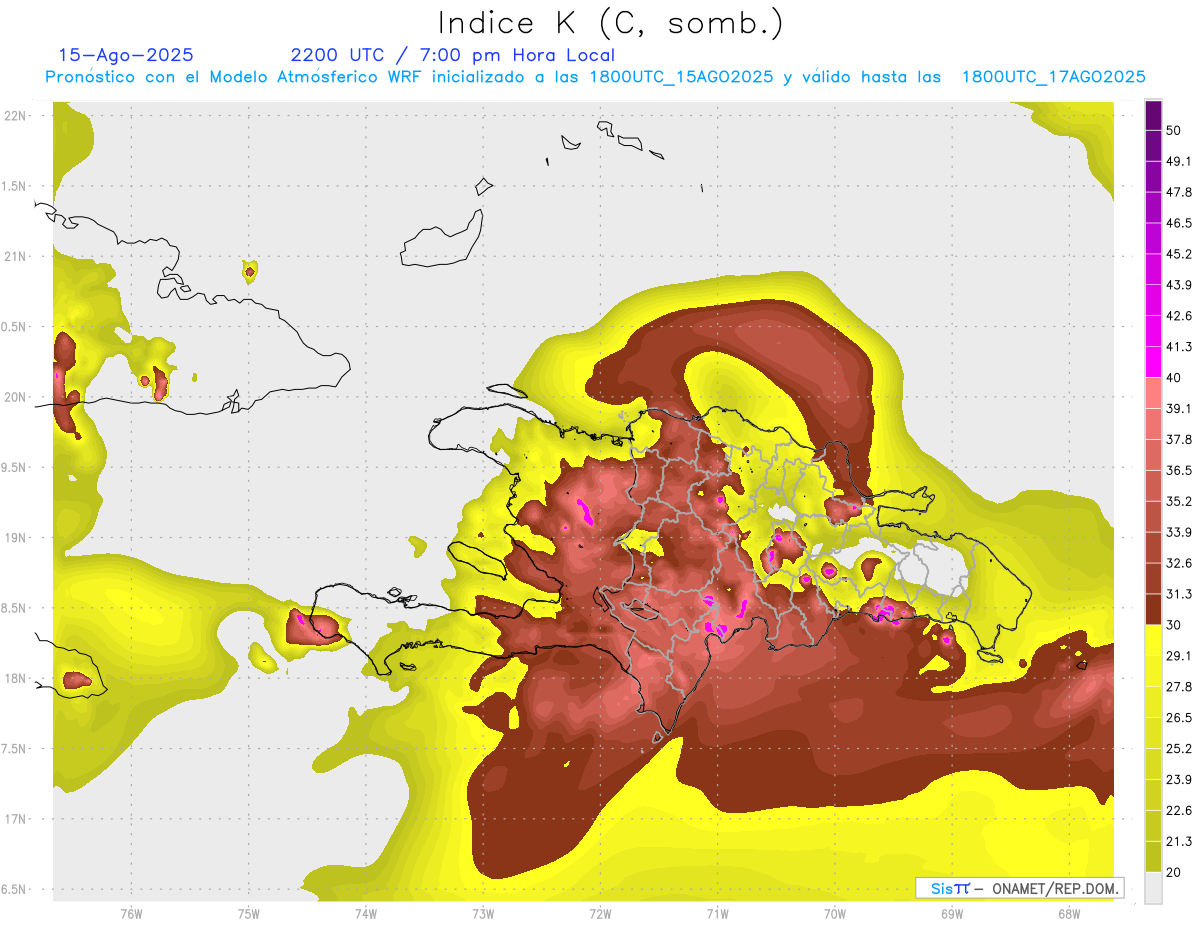Click the '30' legend value

pyautogui.click(x=1174, y=625)
